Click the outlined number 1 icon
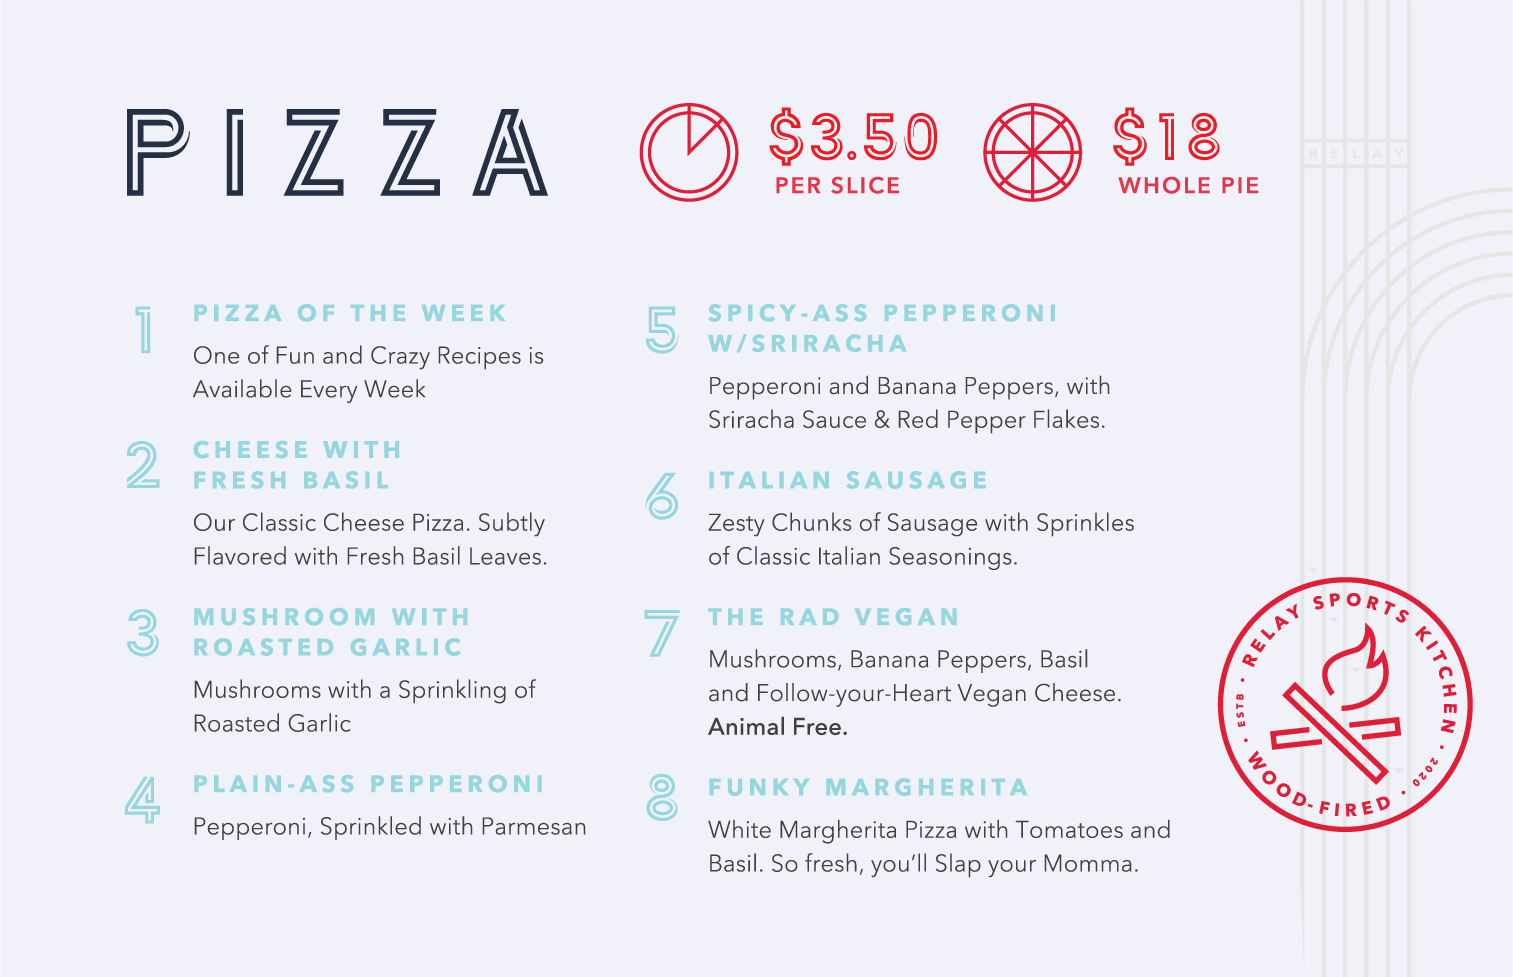Viewport: 1513px width, 977px height. (x=145, y=330)
